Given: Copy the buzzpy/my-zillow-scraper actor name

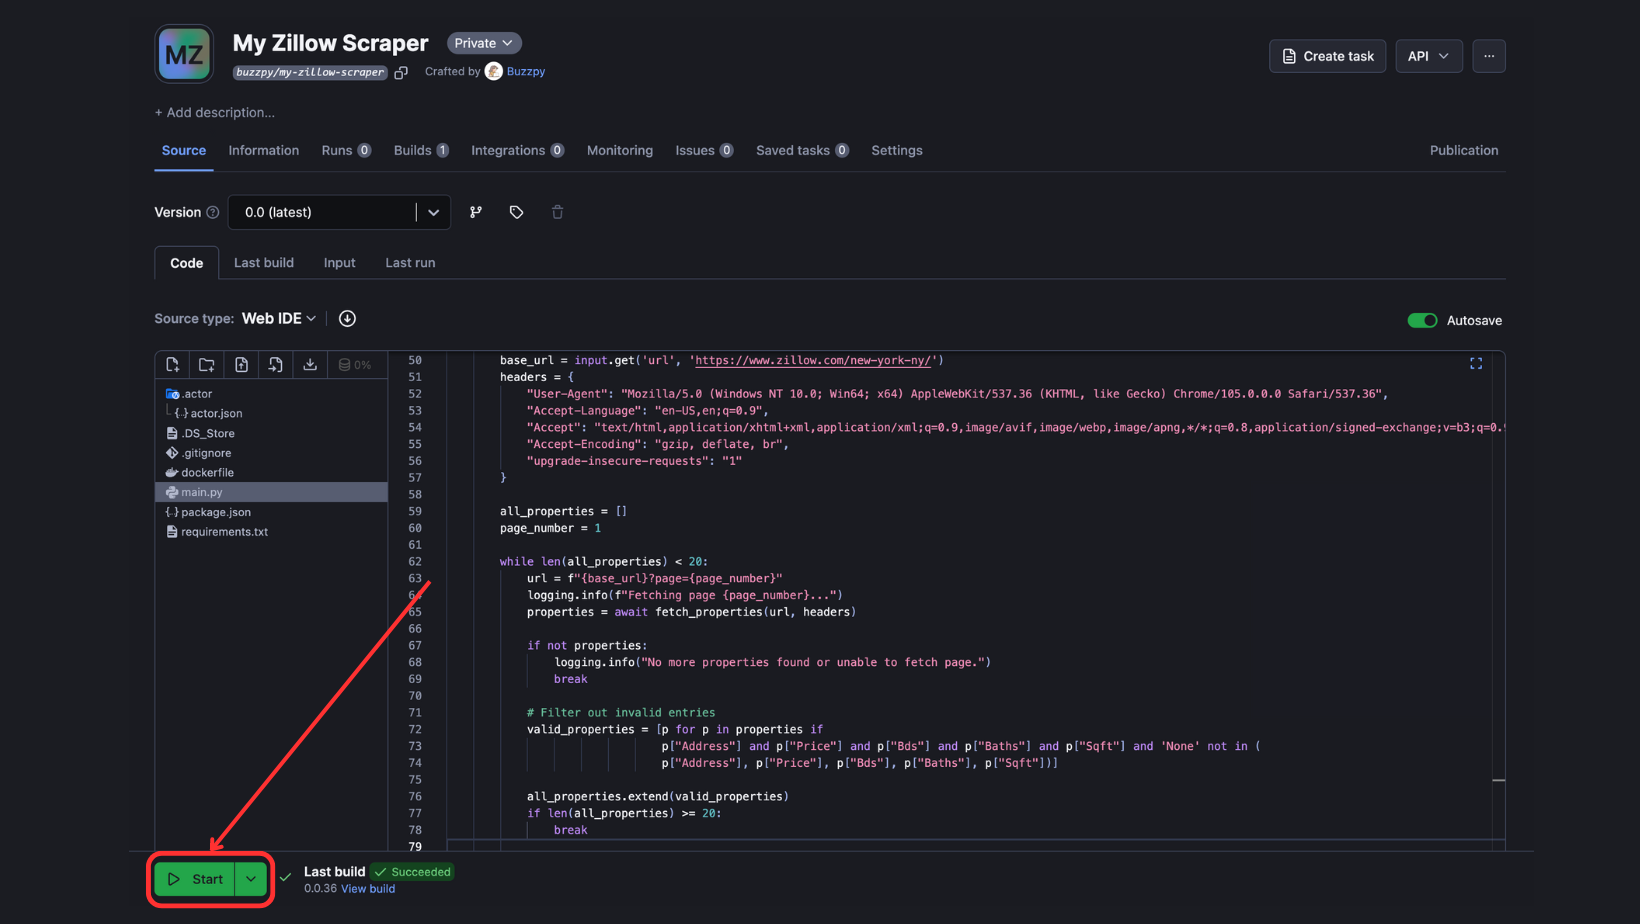Looking at the screenshot, I should (401, 72).
